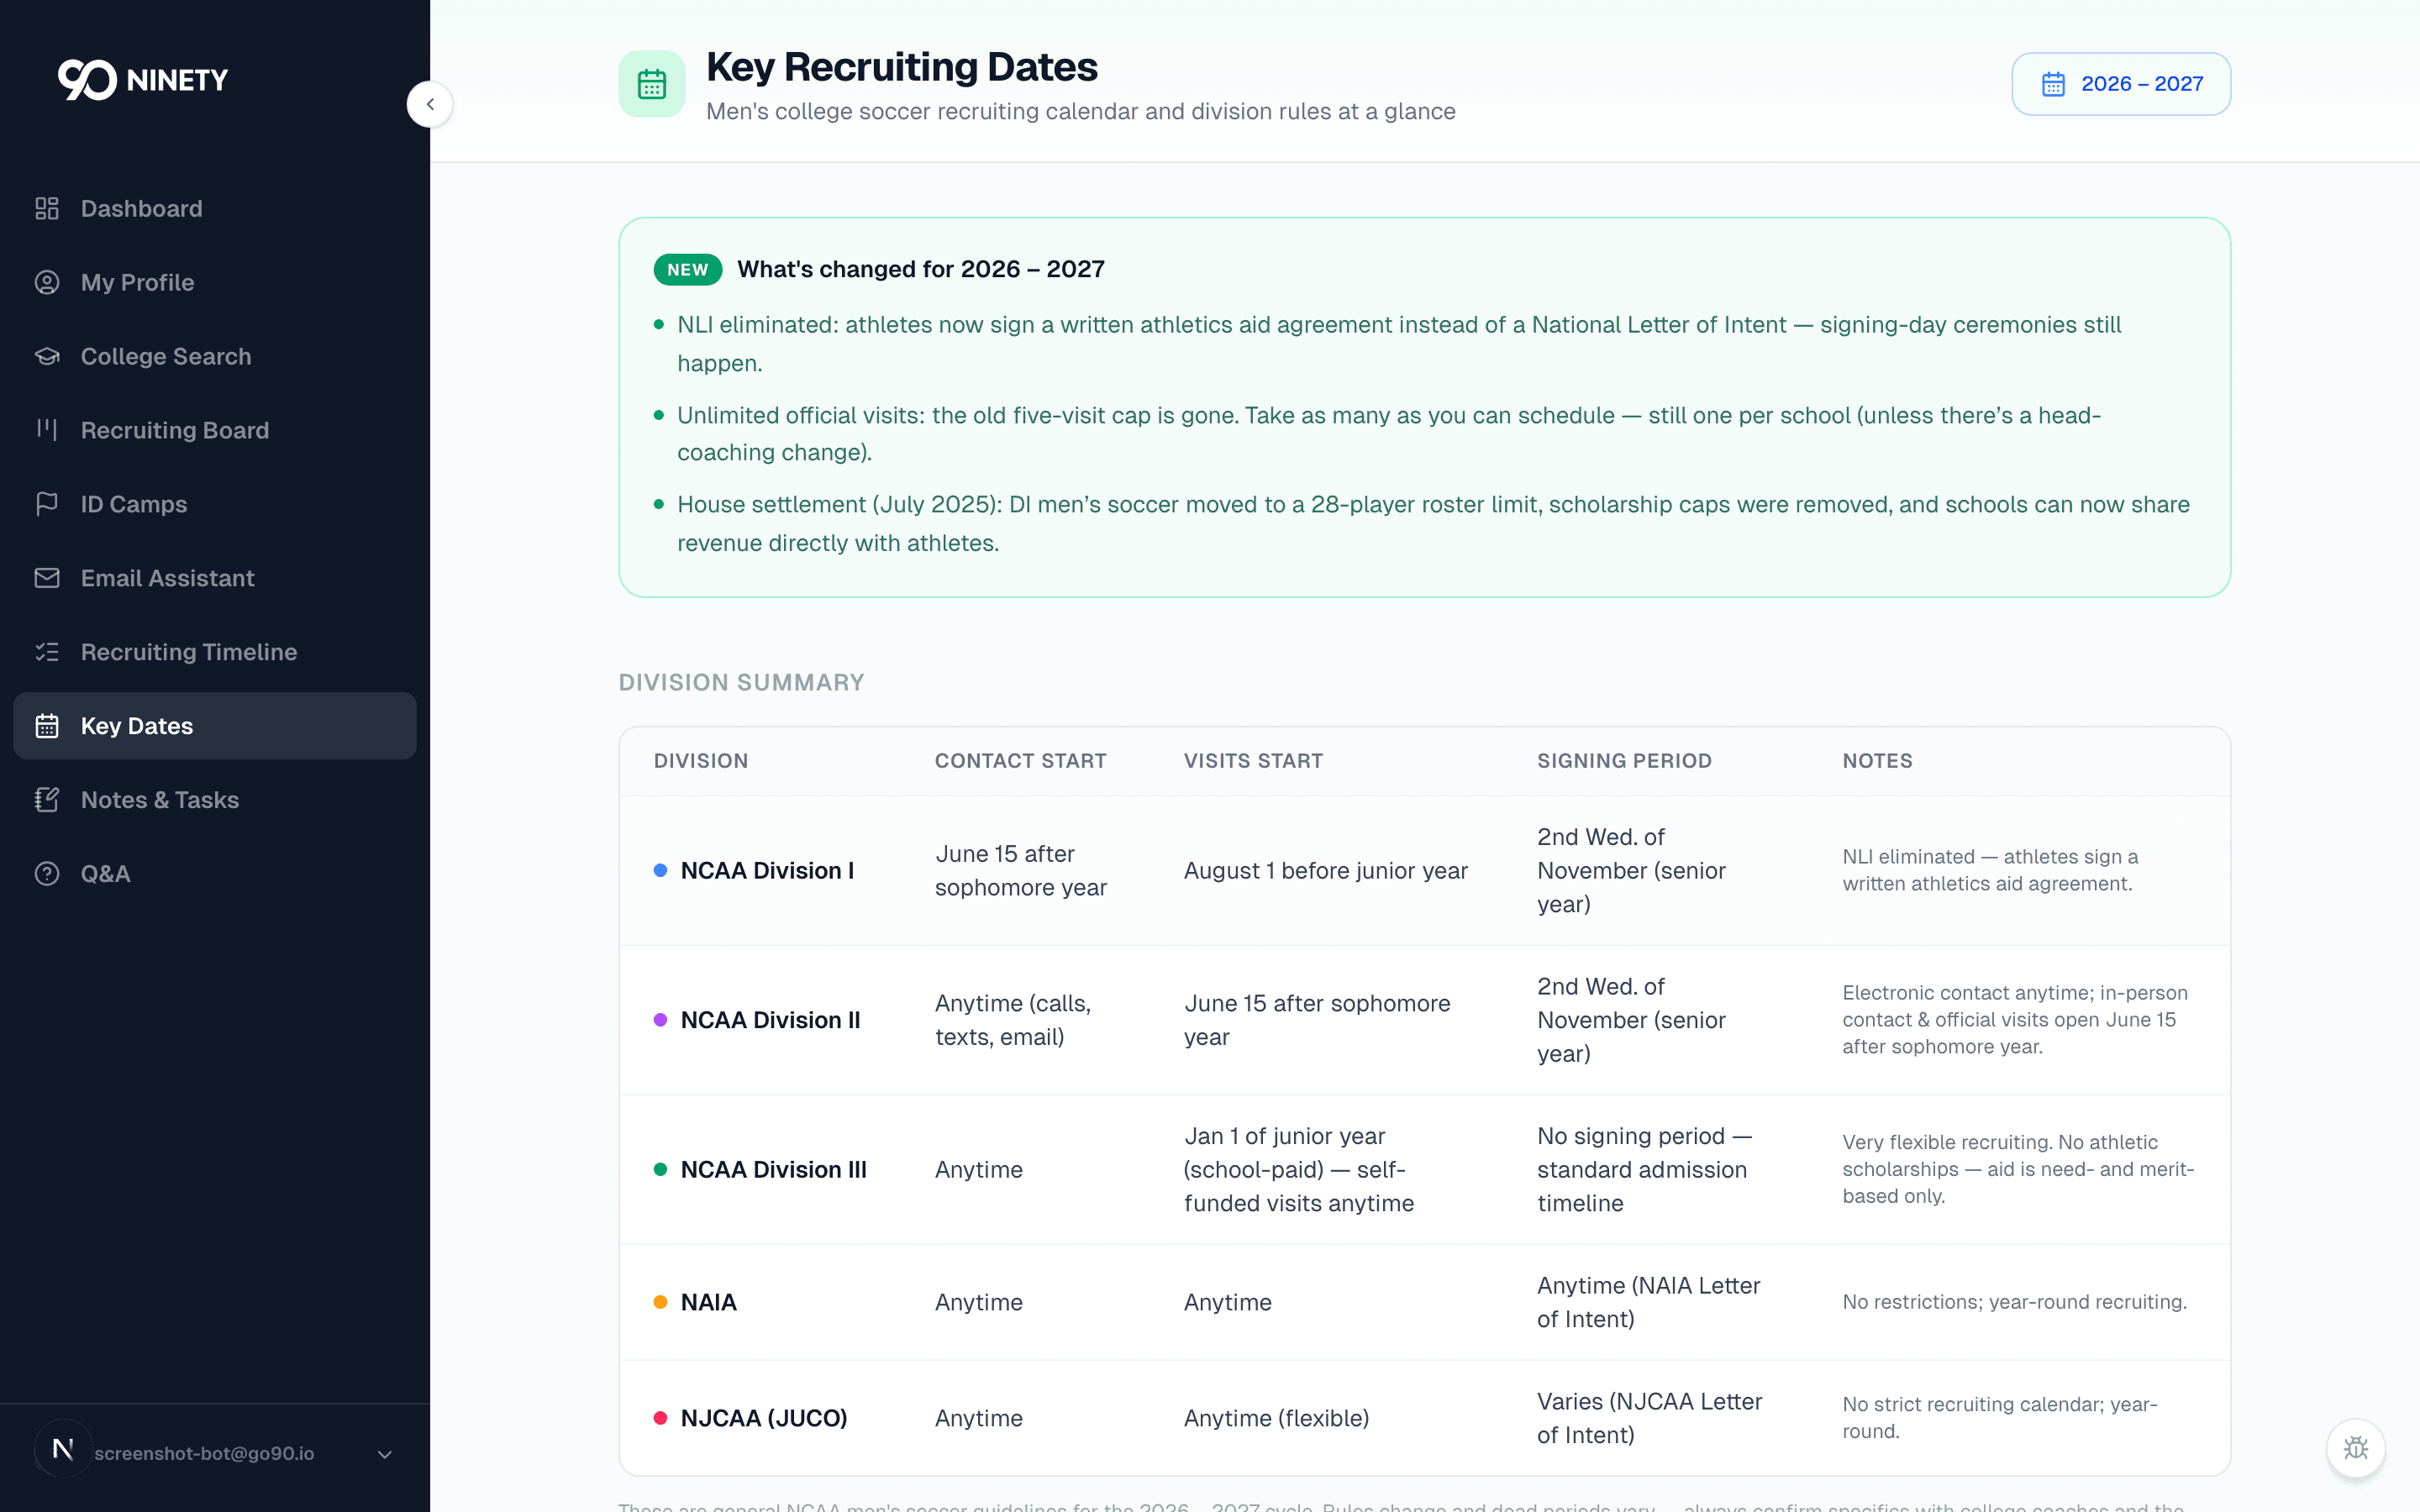This screenshot has width=2420, height=1512.
Task: Click the green calendar icon beside page title
Action: (x=652, y=84)
